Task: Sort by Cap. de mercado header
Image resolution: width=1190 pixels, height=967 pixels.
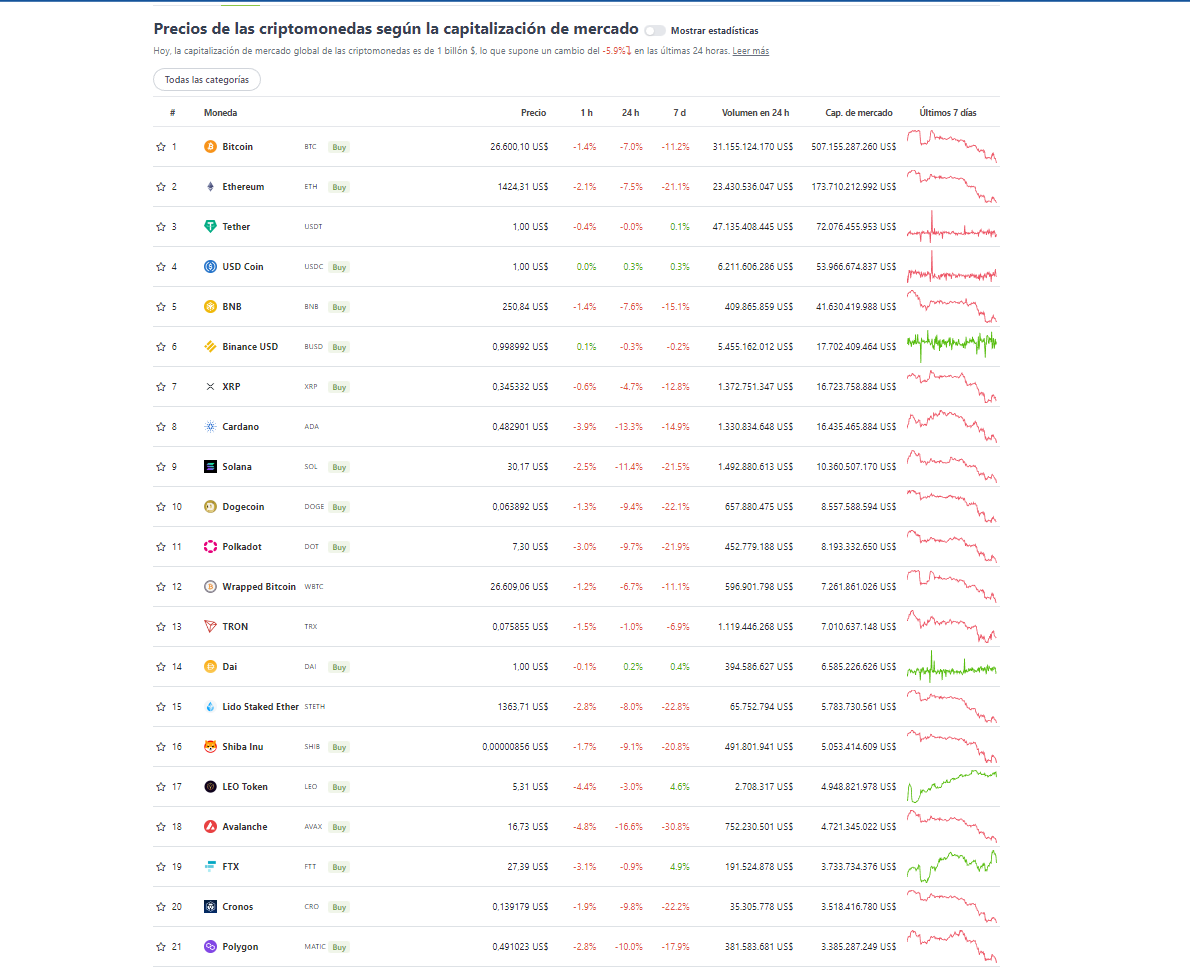Action: pyautogui.click(x=858, y=112)
